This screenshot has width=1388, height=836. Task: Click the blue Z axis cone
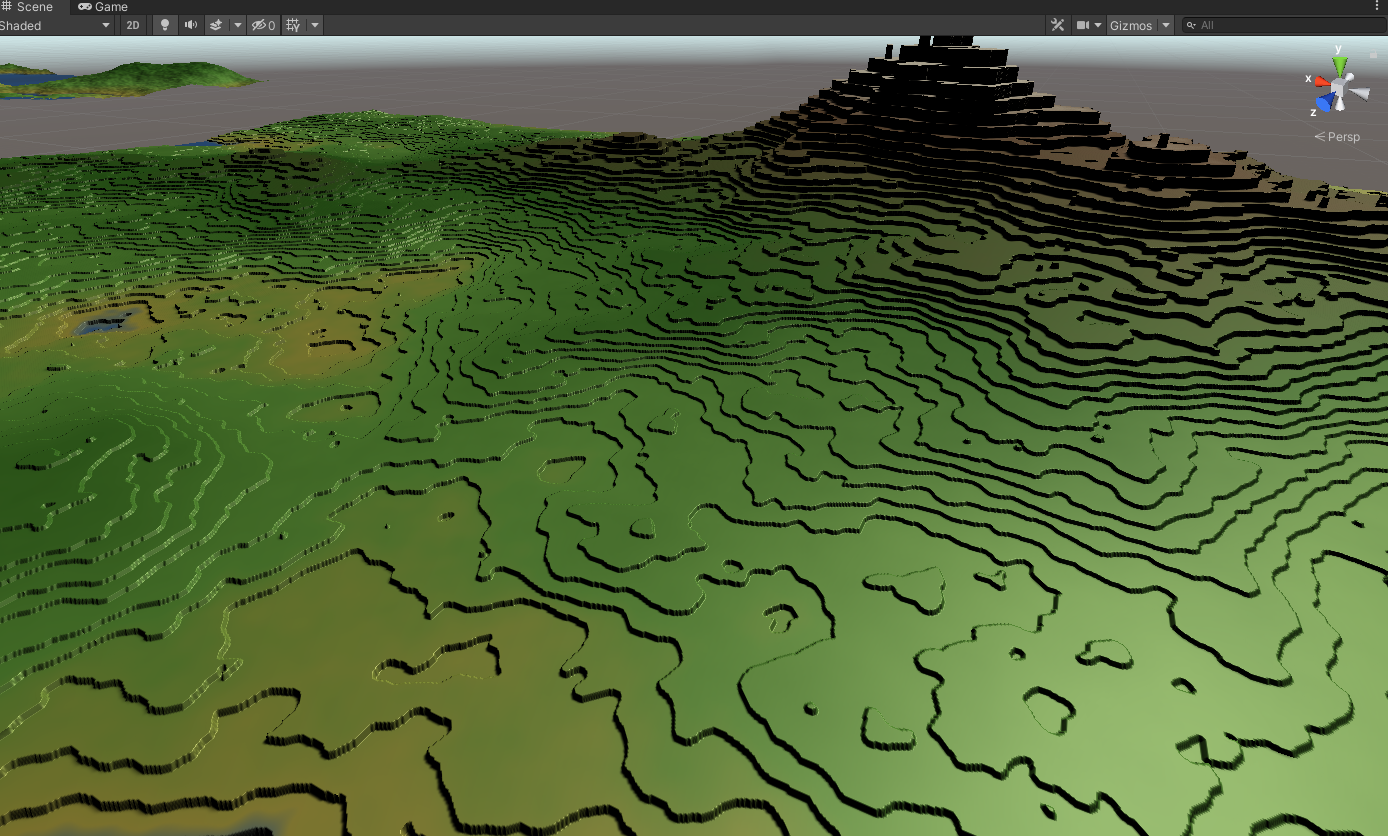1324,102
